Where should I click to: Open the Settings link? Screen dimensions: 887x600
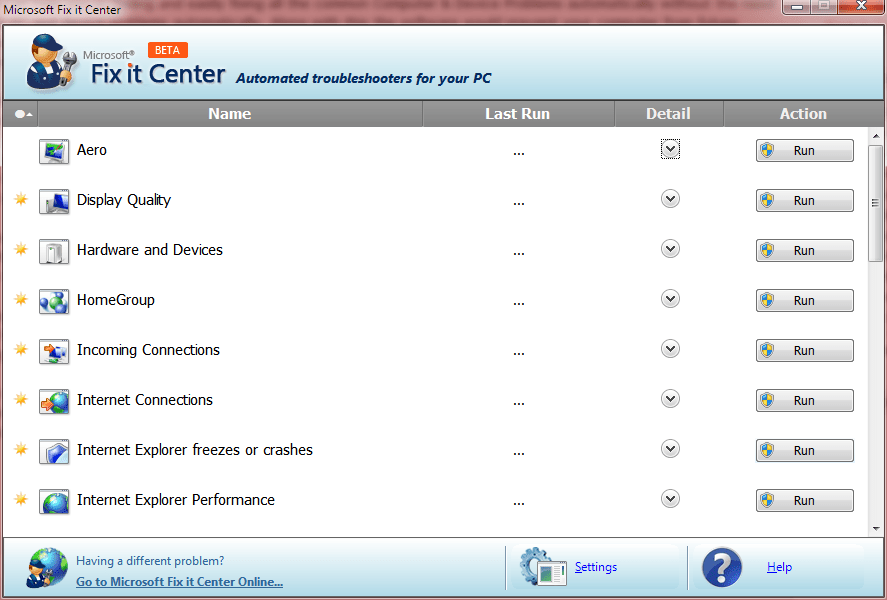[596, 567]
